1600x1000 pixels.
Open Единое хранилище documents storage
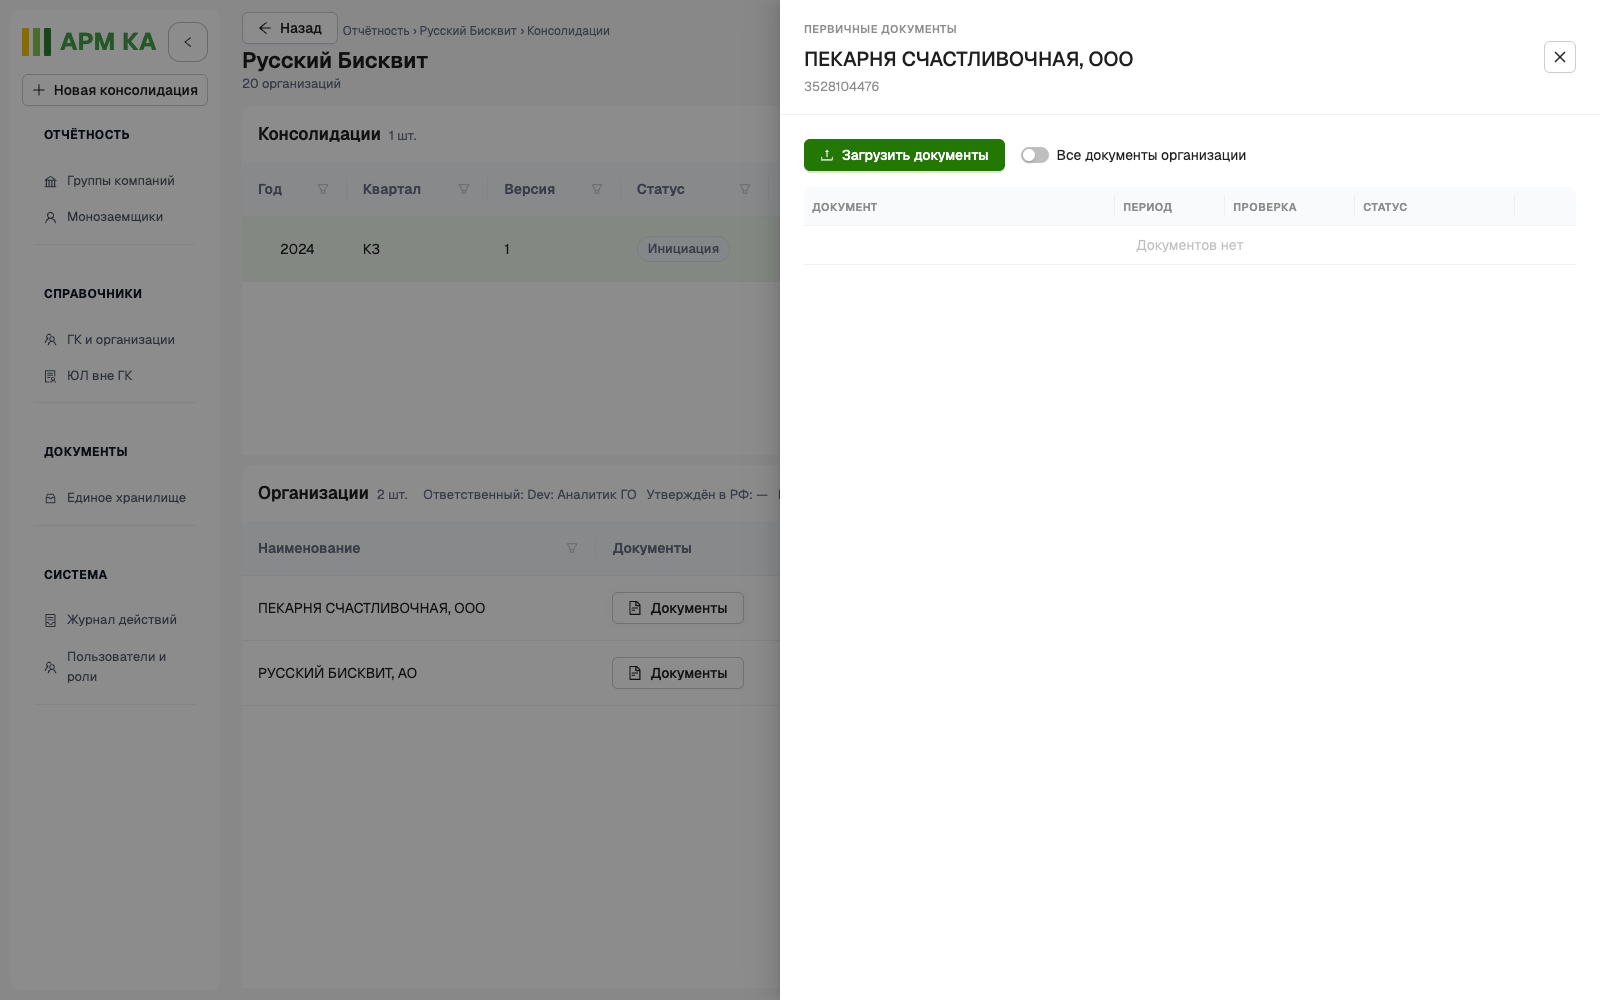pos(126,498)
